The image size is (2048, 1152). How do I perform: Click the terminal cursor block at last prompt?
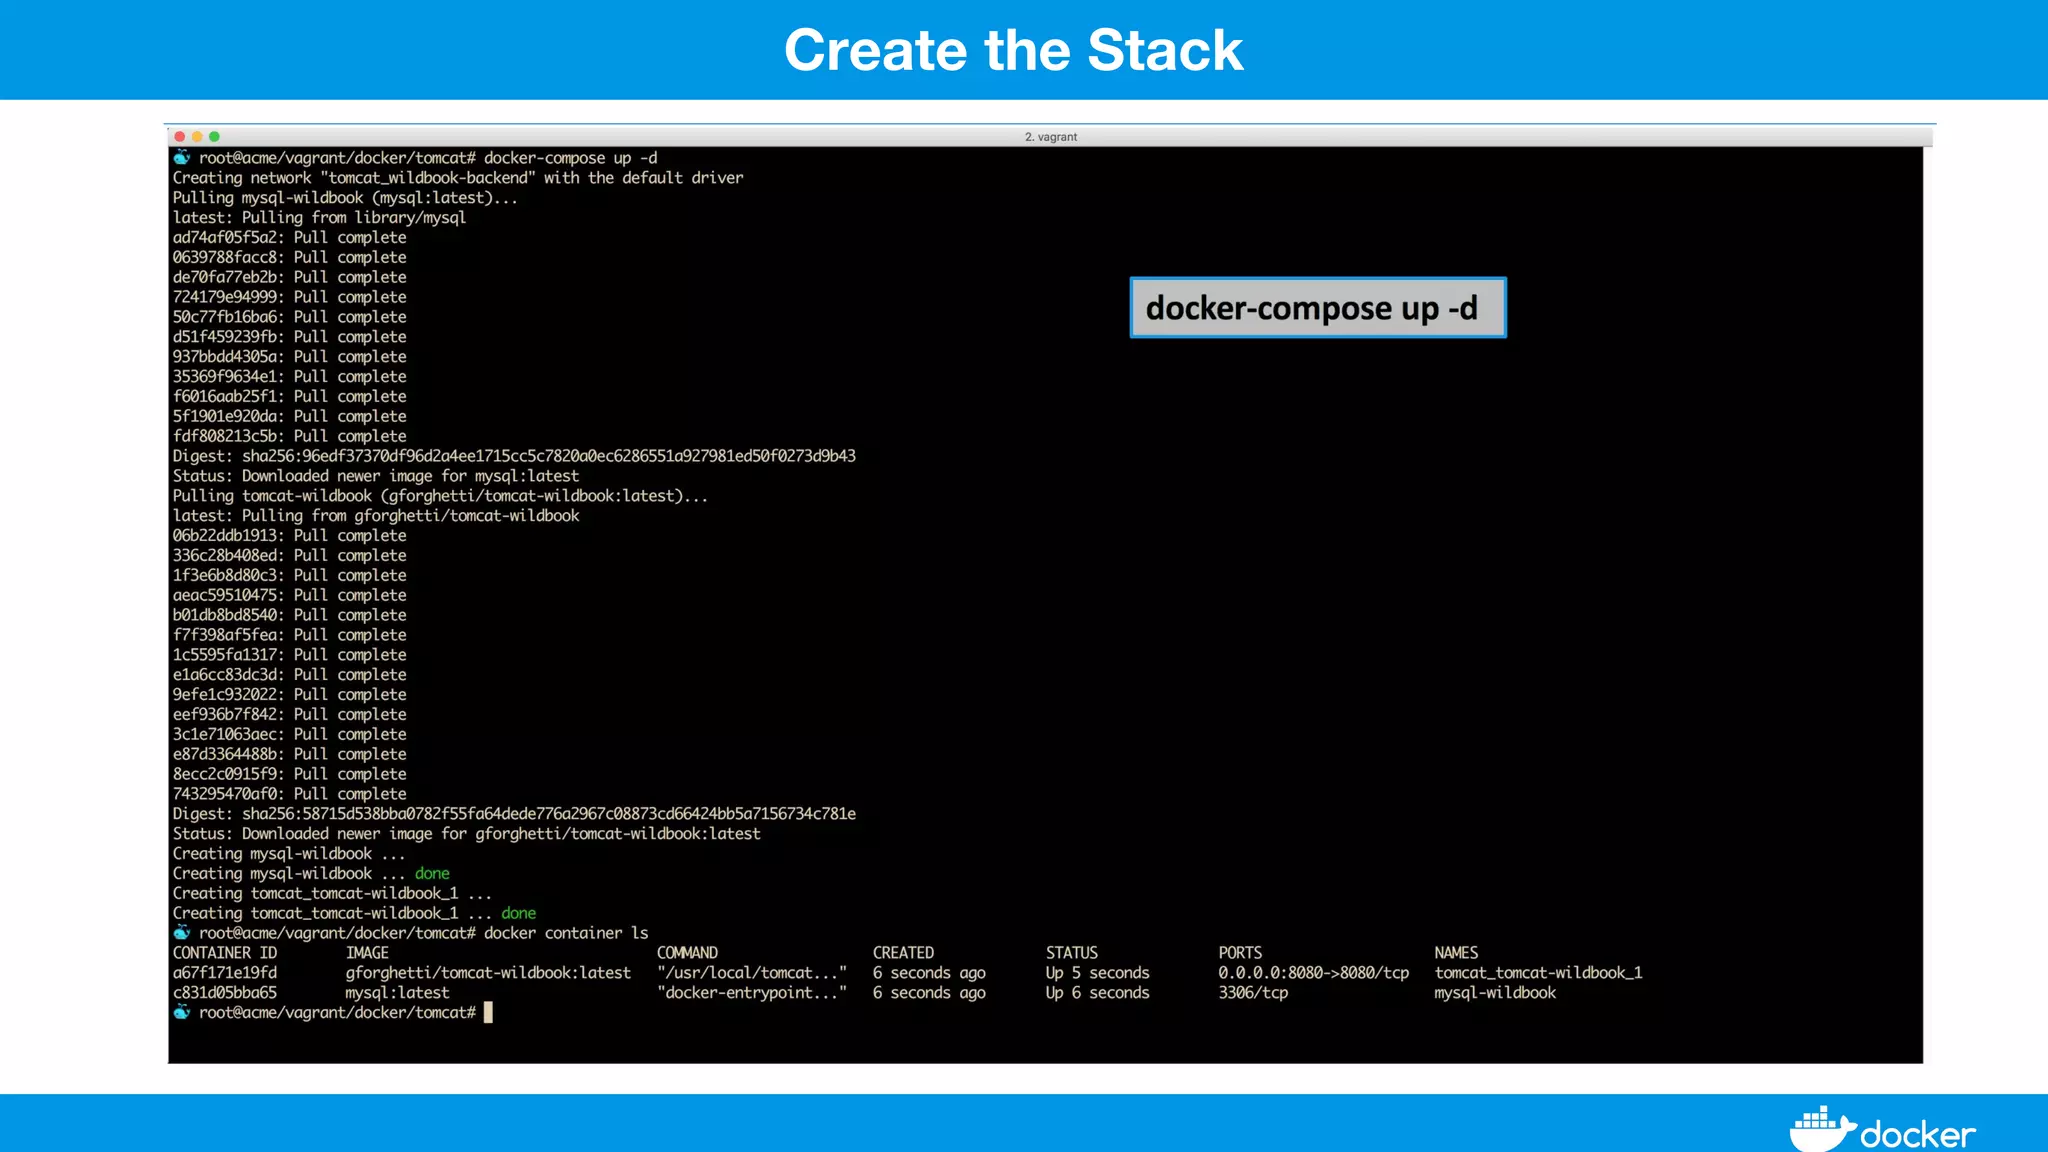tap(488, 1012)
